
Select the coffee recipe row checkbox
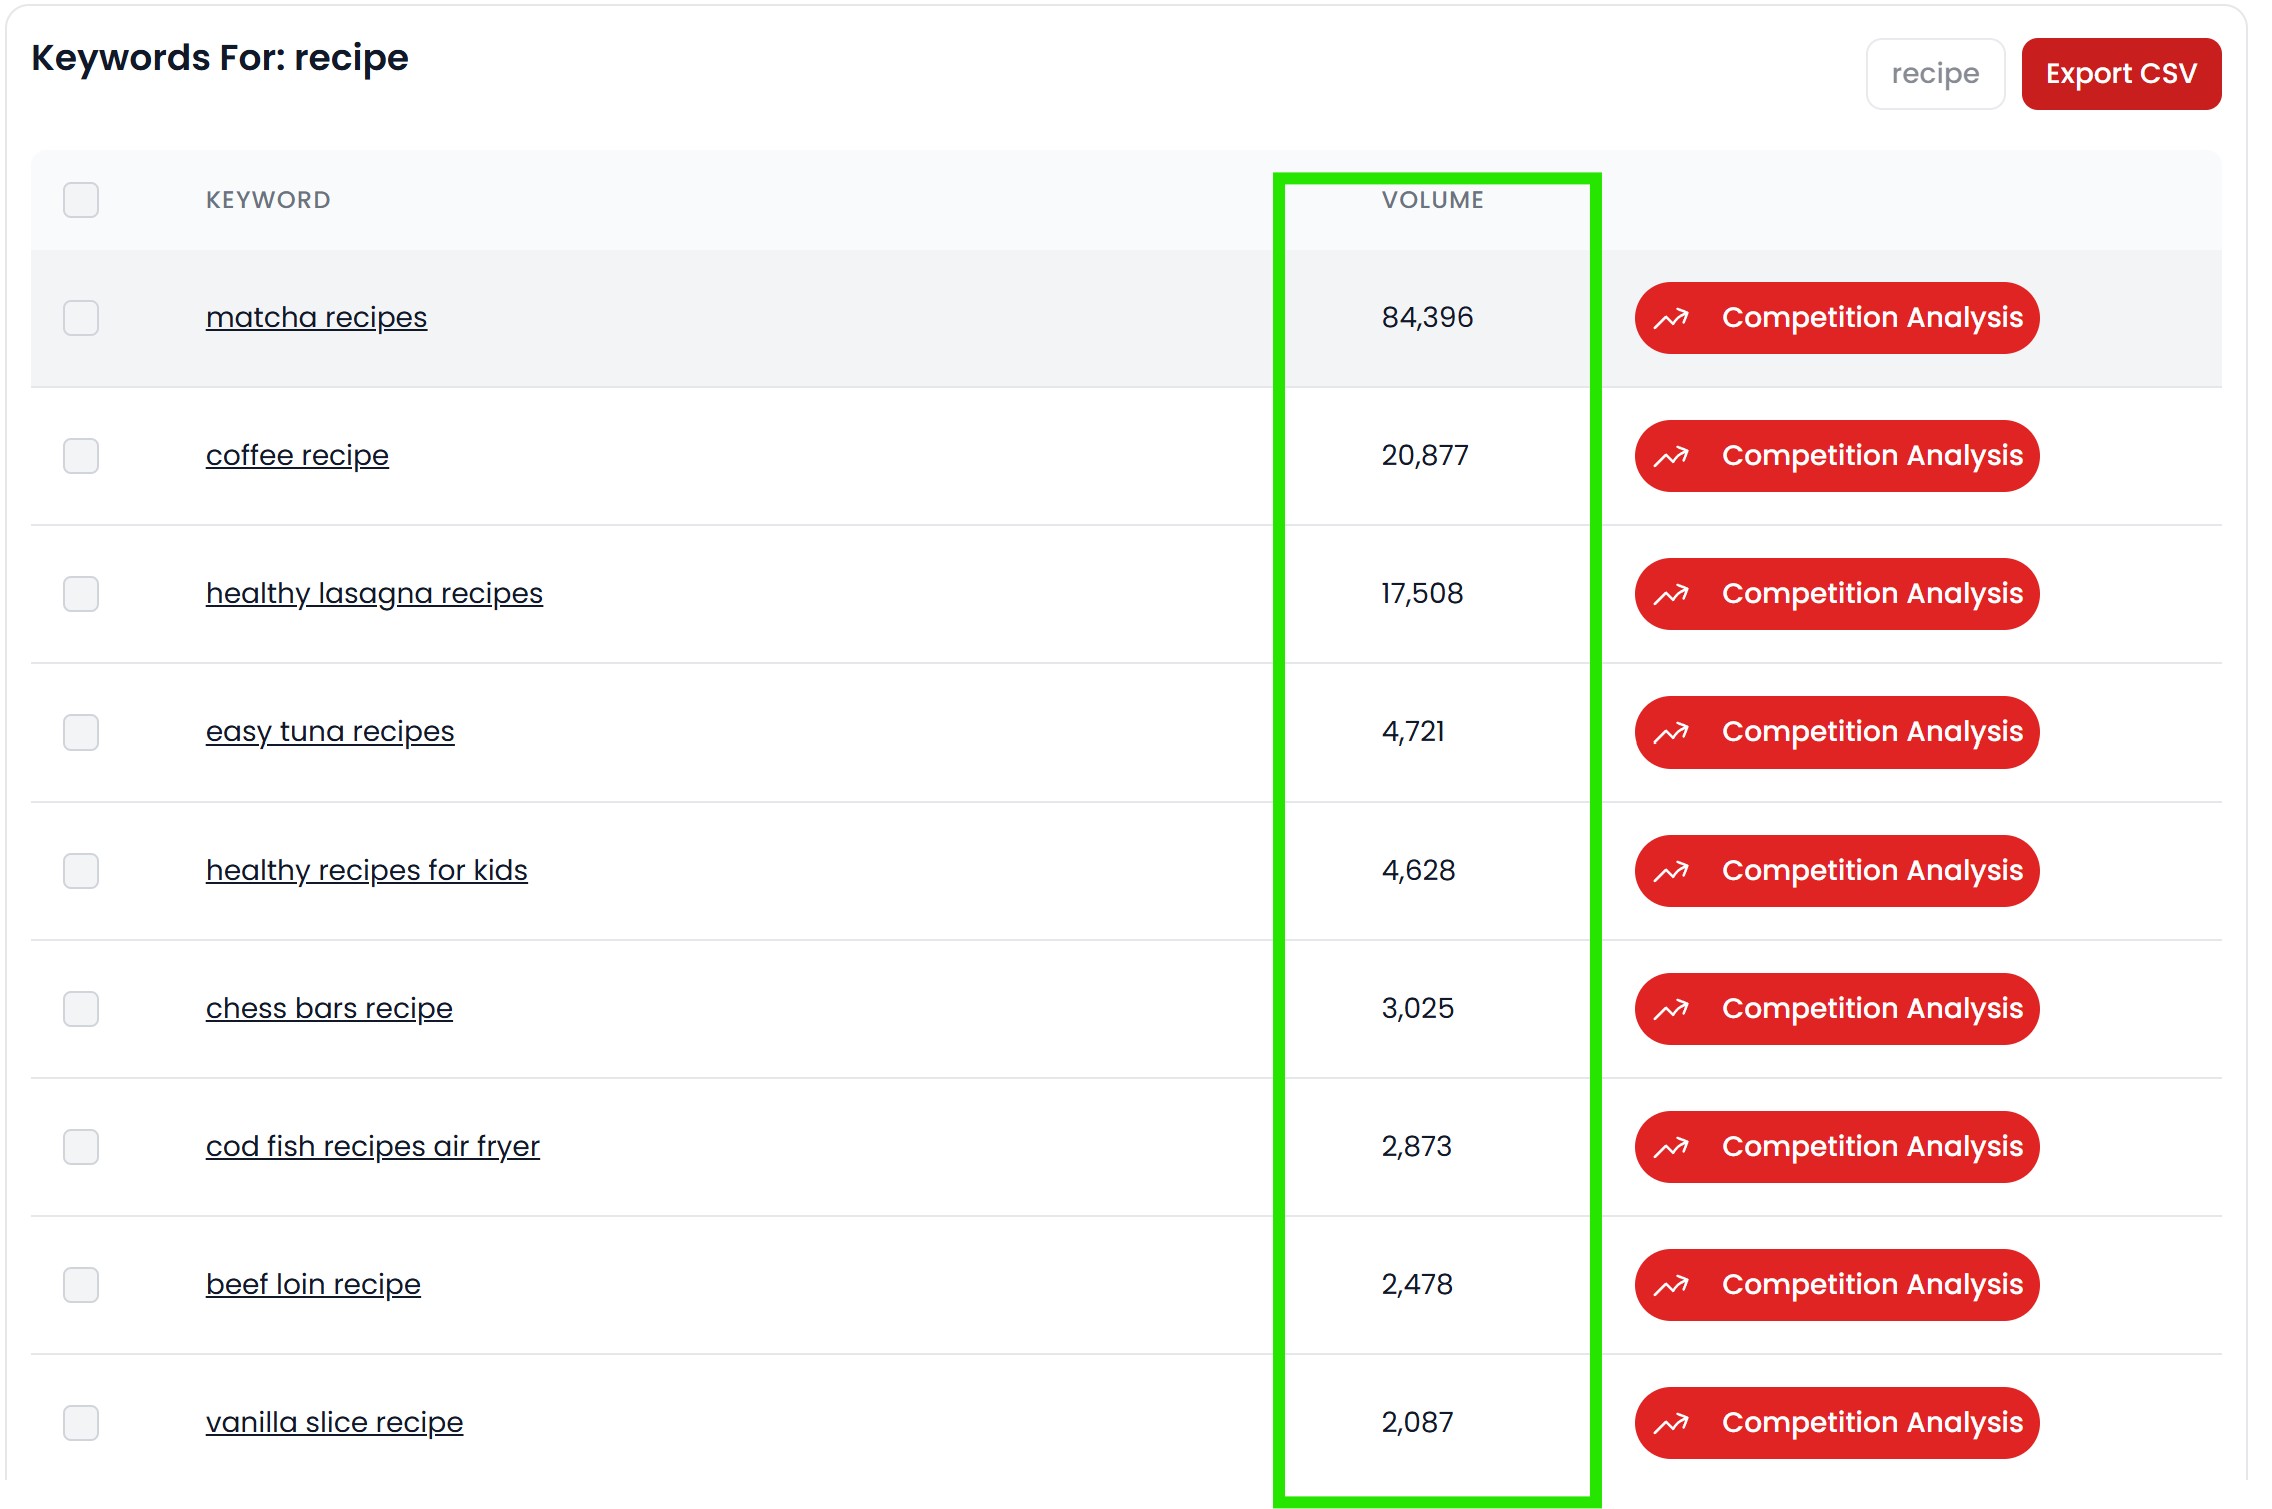coord(81,456)
